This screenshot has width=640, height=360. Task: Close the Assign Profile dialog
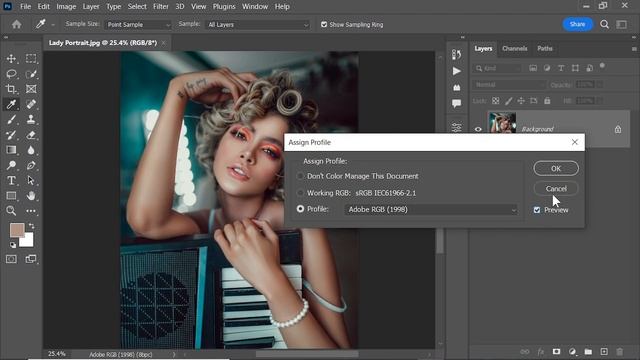[575, 142]
